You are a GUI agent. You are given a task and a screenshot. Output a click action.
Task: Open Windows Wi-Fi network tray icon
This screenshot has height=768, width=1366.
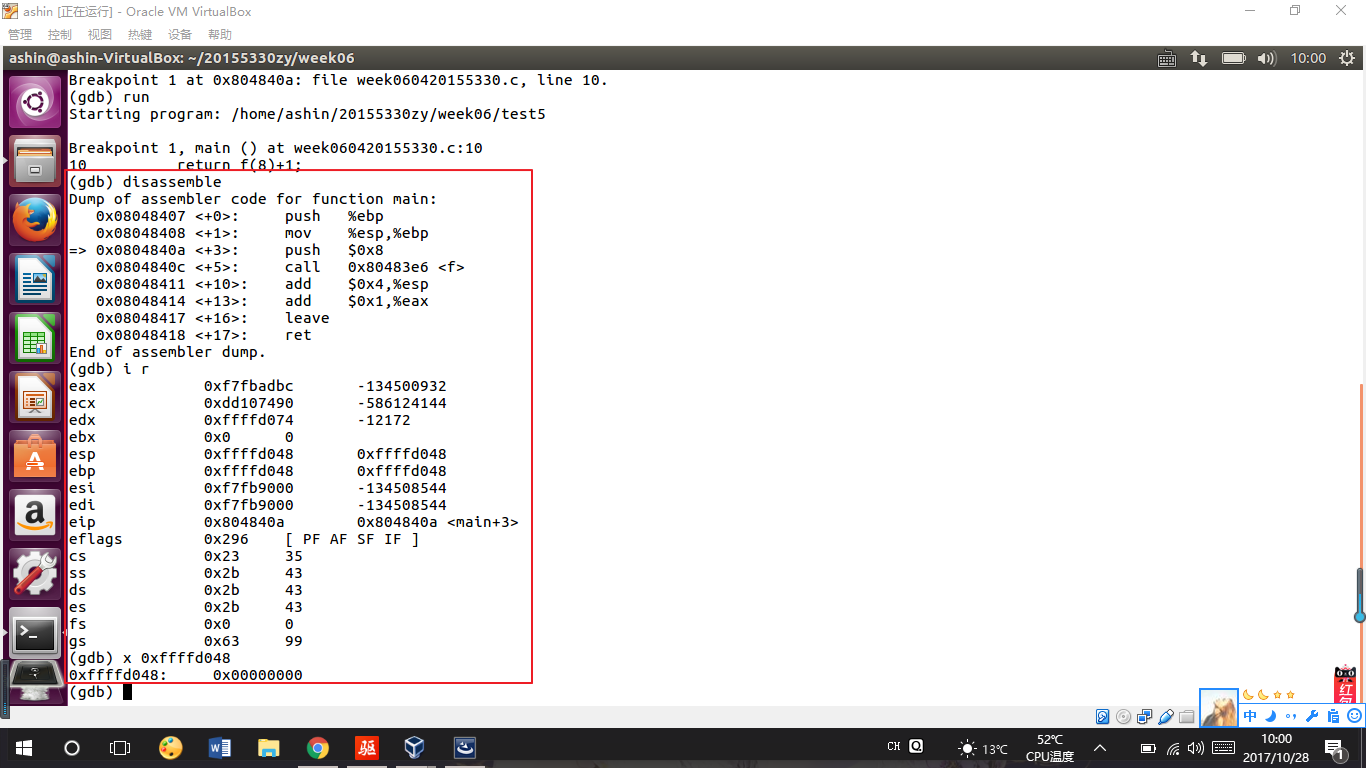point(1173,748)
